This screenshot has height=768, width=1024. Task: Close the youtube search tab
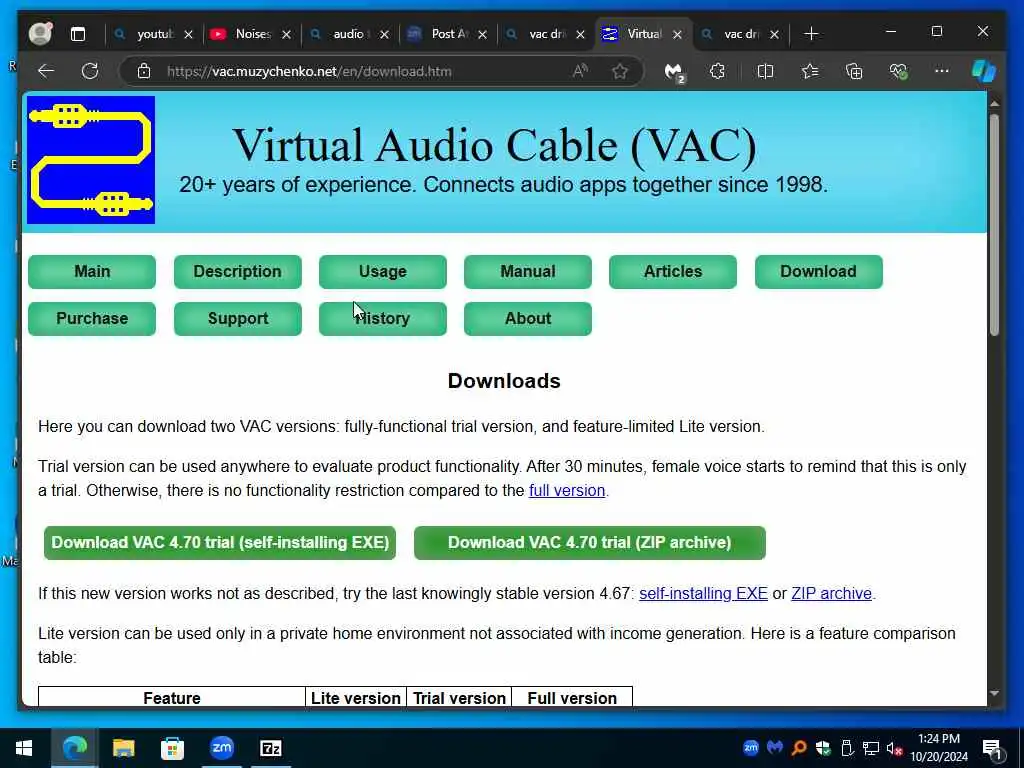(x=188, y=35)
